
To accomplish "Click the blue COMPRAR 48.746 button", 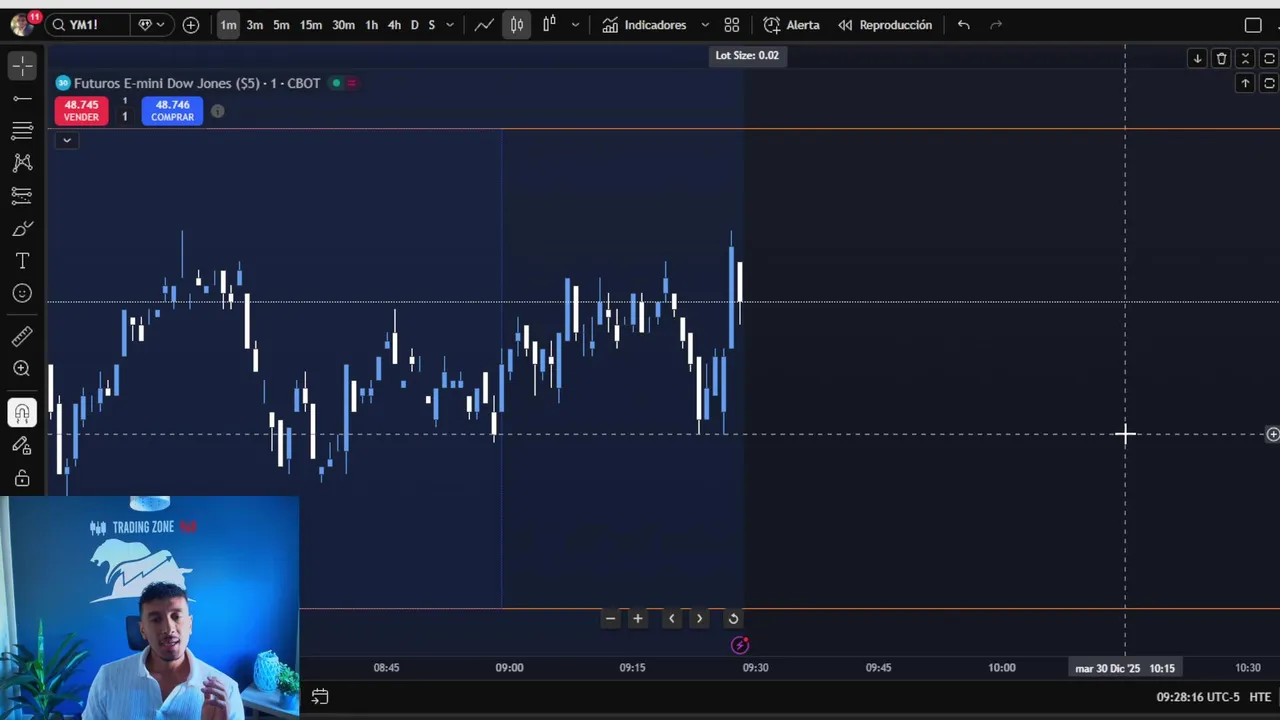I will point(172,110).
